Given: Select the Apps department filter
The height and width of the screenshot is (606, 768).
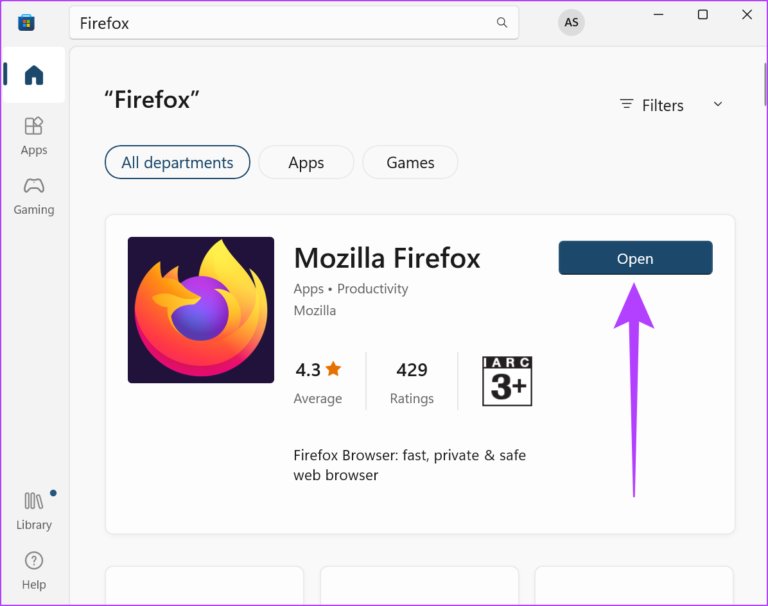Looking at the screenshot, I should pos(306,162).
